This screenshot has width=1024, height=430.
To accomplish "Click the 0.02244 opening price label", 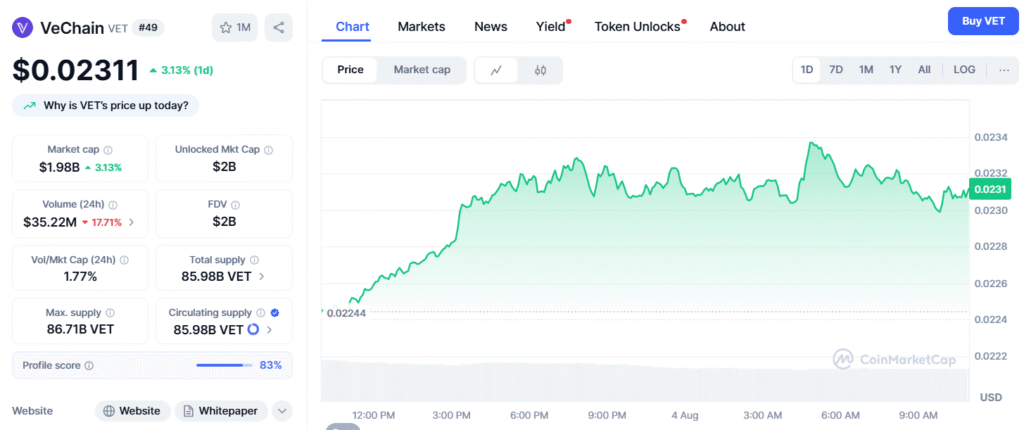I will pyautogui.click(x=346, y=312).
